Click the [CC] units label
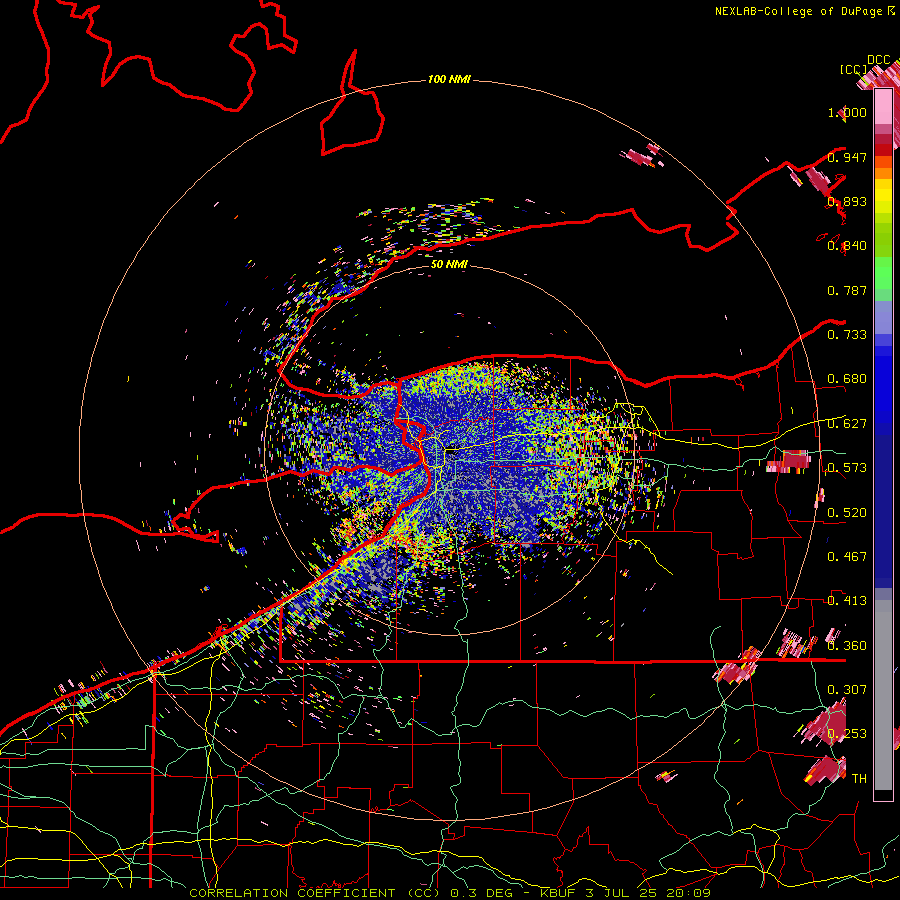The width and height of the screenshot is (900, 900). tap(854, 69)
